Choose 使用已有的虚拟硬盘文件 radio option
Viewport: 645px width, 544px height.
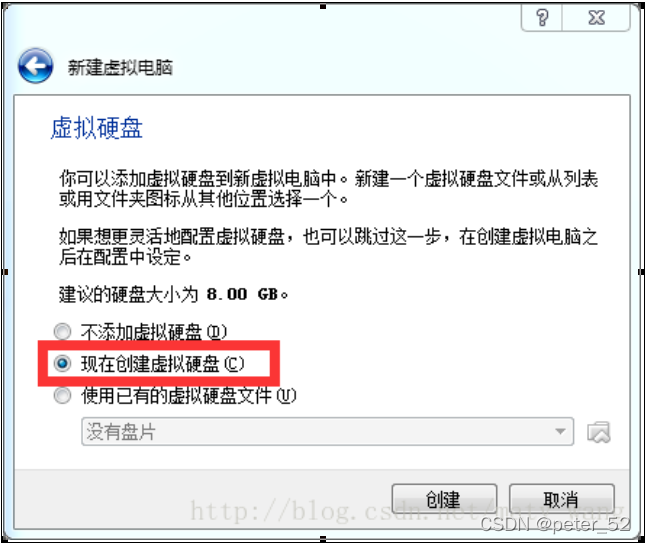(x=63, y=395)
